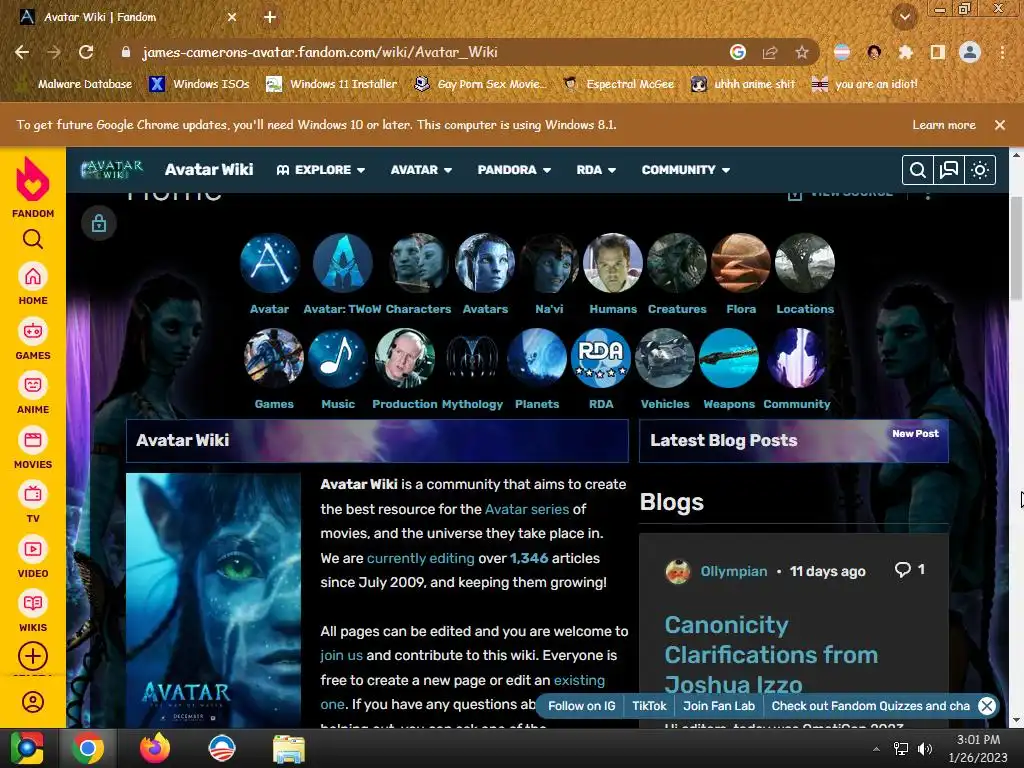Open Ollympian's user profile link
Screen dimensions: 1024x768
[x=733, y=571]
